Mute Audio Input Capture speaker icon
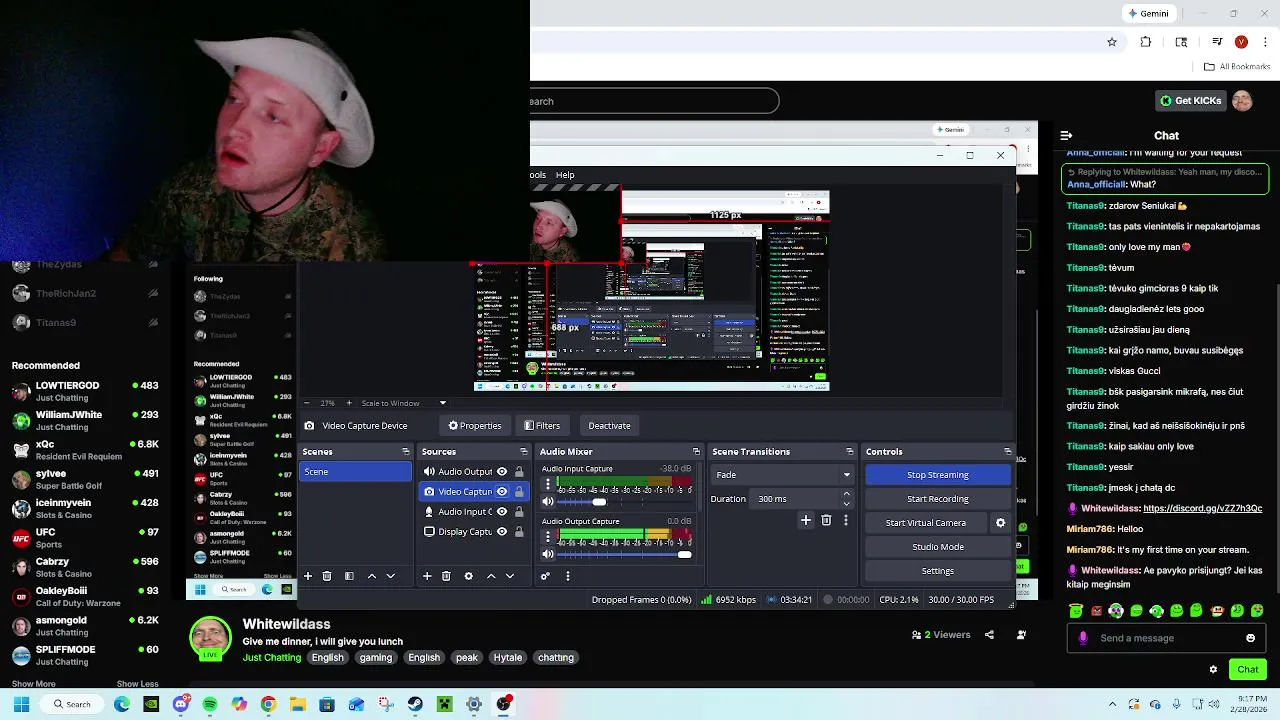The image size is (1280, 720). (x=548, y=502)
